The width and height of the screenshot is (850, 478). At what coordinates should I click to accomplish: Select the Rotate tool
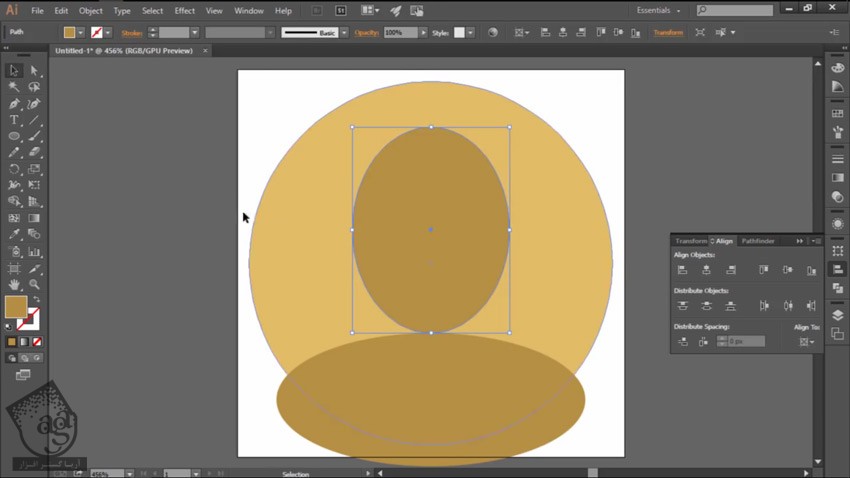point(14,169)
